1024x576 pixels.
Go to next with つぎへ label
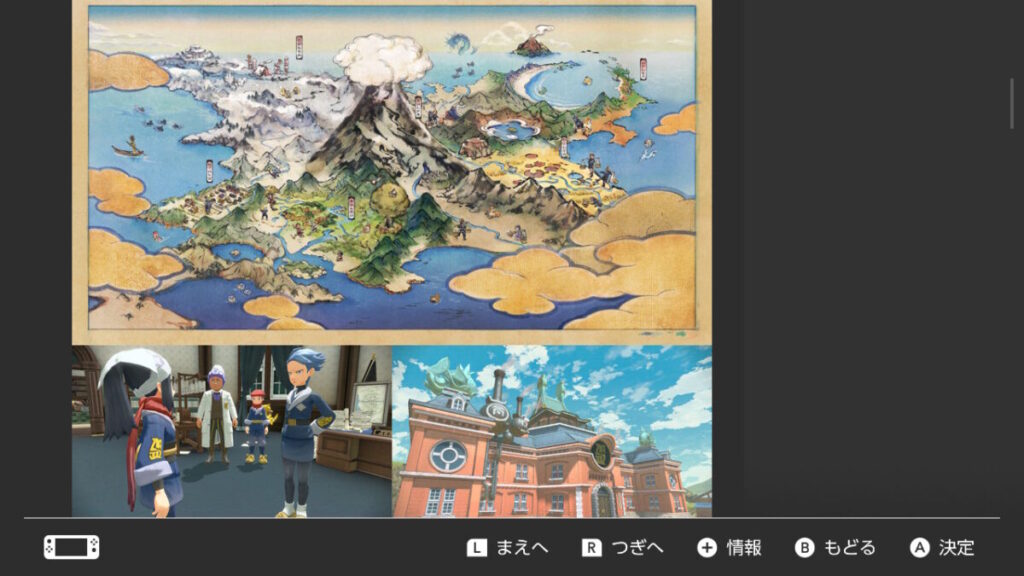[x=638, y=548]
